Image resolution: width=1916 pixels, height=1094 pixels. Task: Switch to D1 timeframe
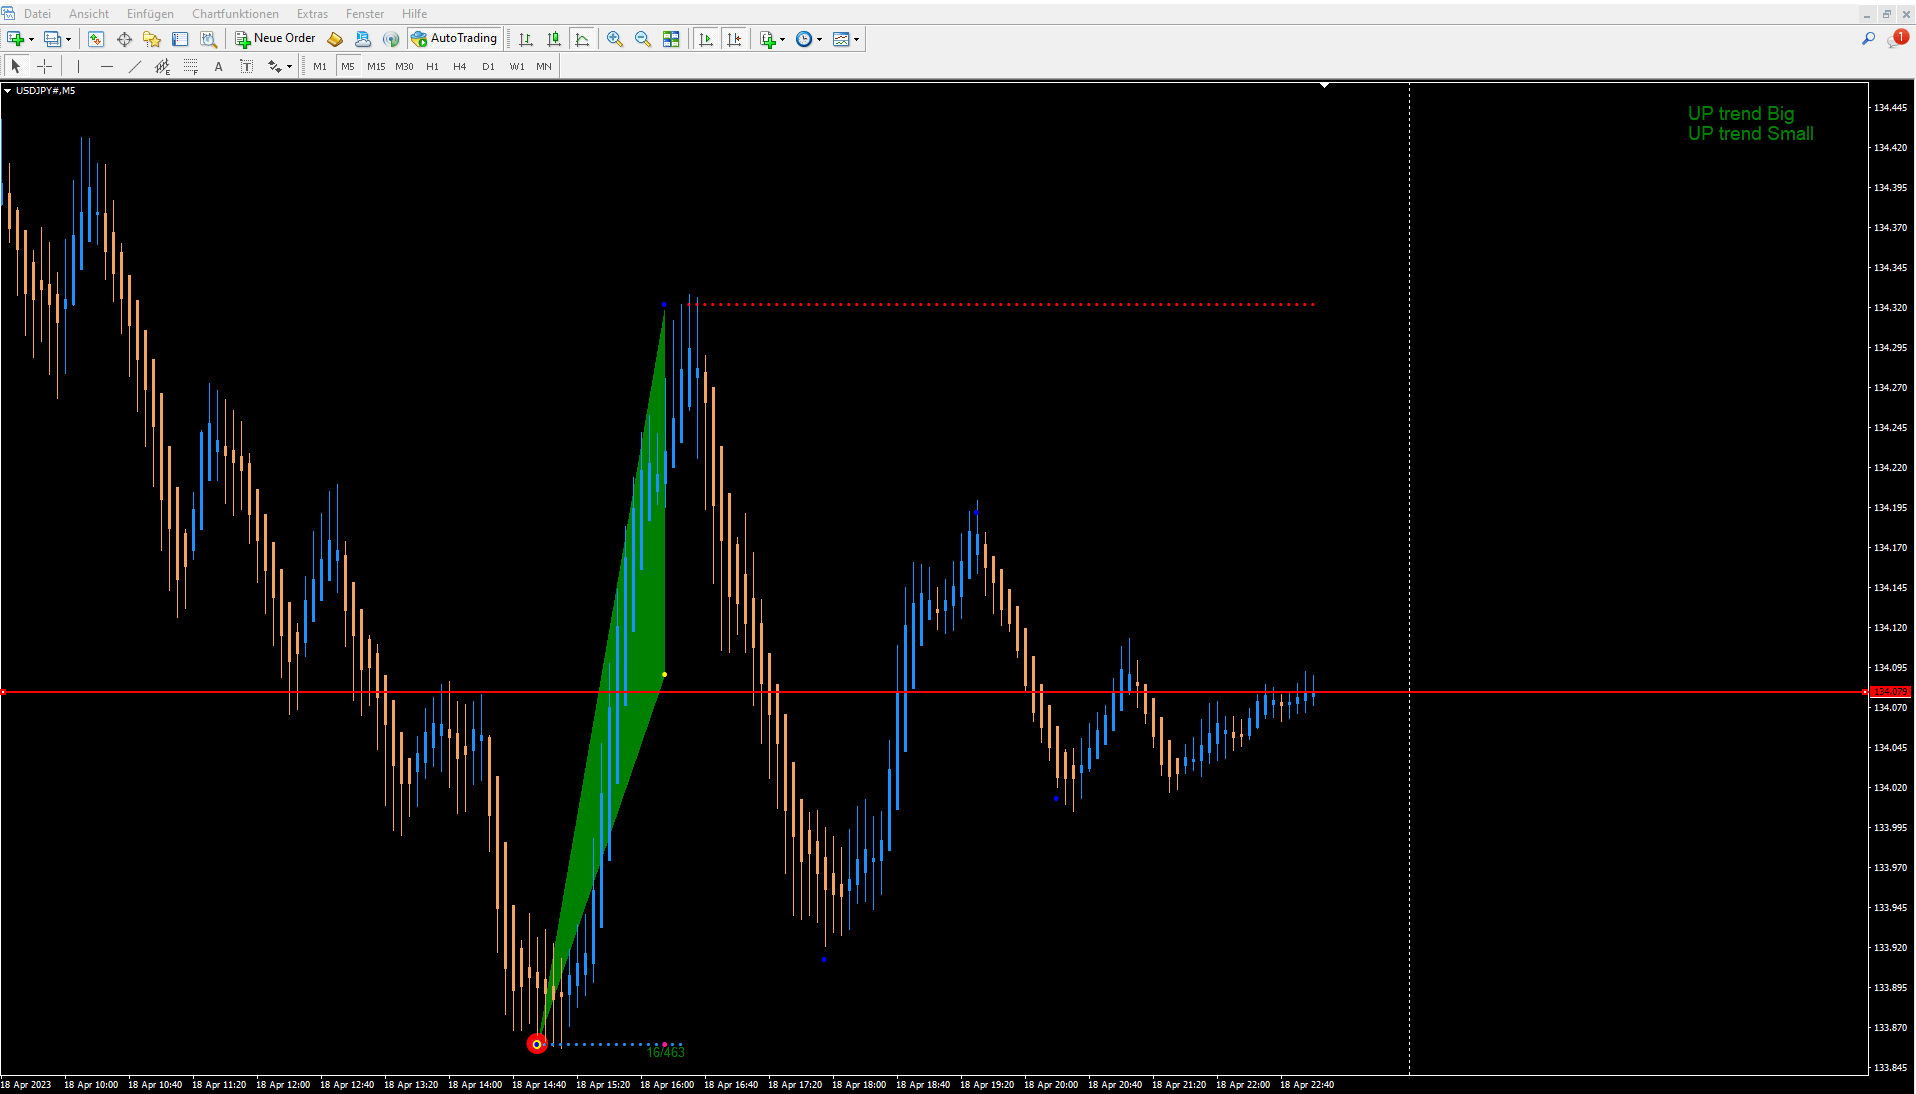(488, 66)
